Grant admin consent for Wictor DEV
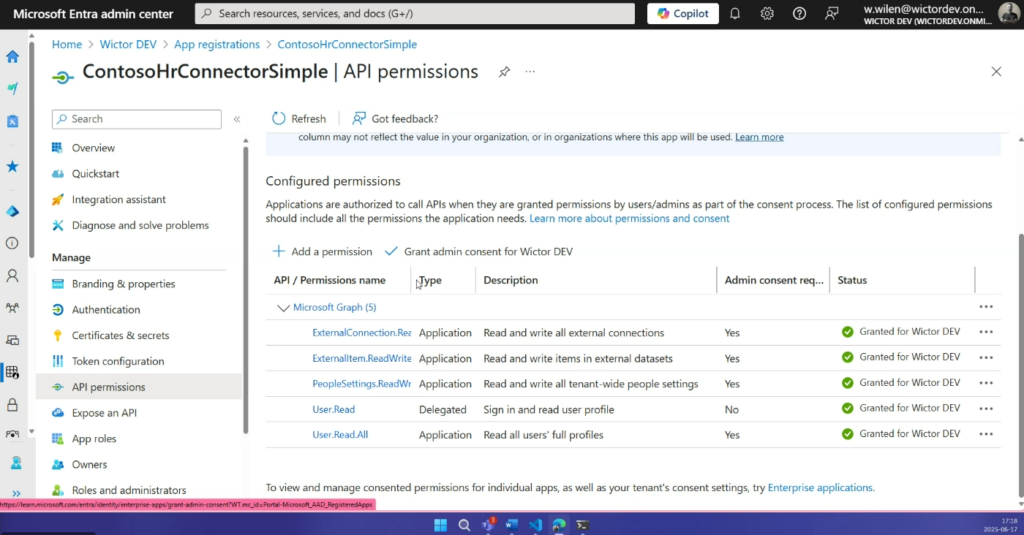Viewport: 1024px width, 535px height. (x=479, y=251)
